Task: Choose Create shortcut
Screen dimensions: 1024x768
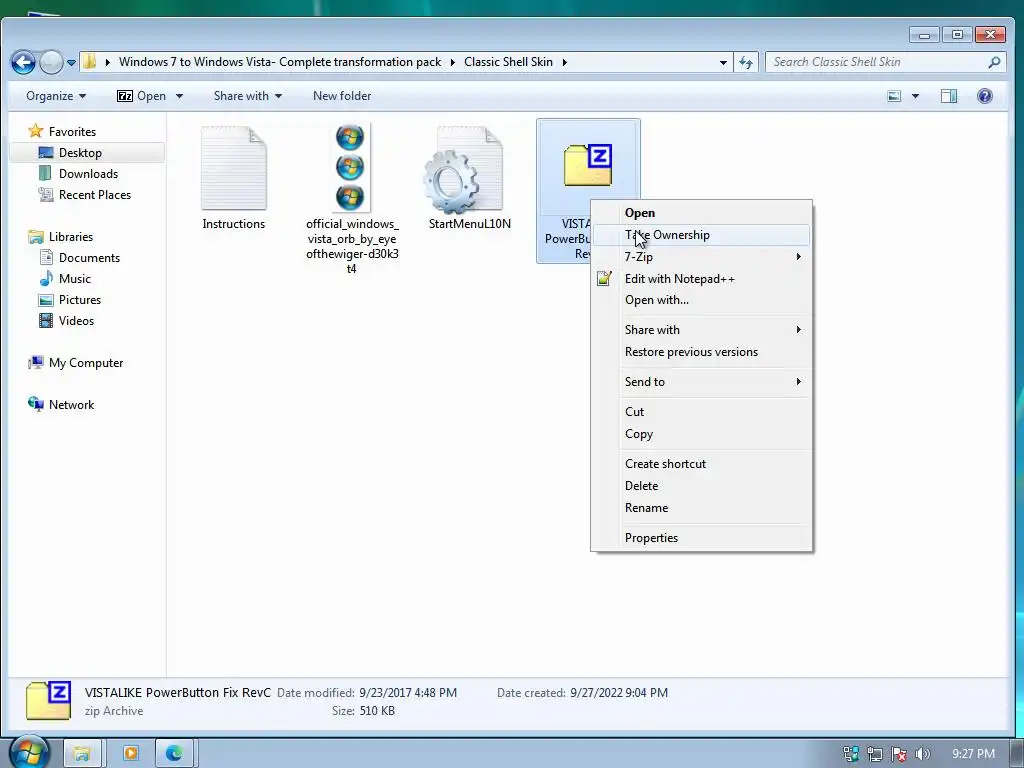Action: [x=701, y=464]
